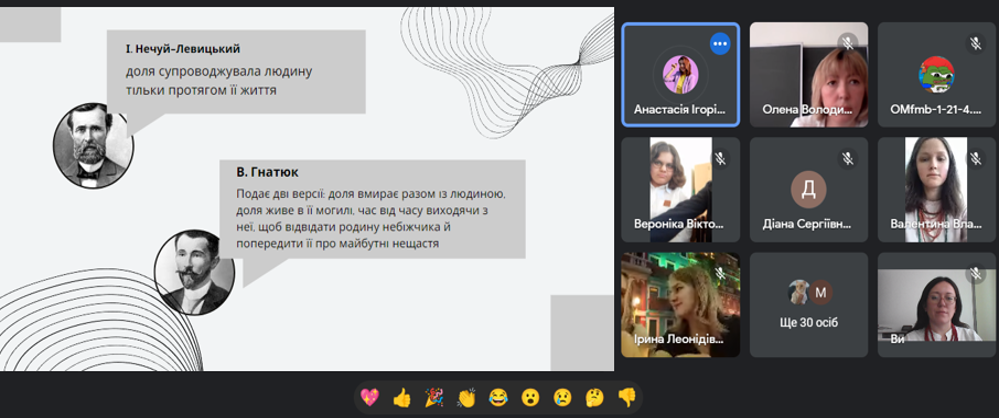Send the thumbs down reaction
The image size is (999, 418).
click(627, 398)
